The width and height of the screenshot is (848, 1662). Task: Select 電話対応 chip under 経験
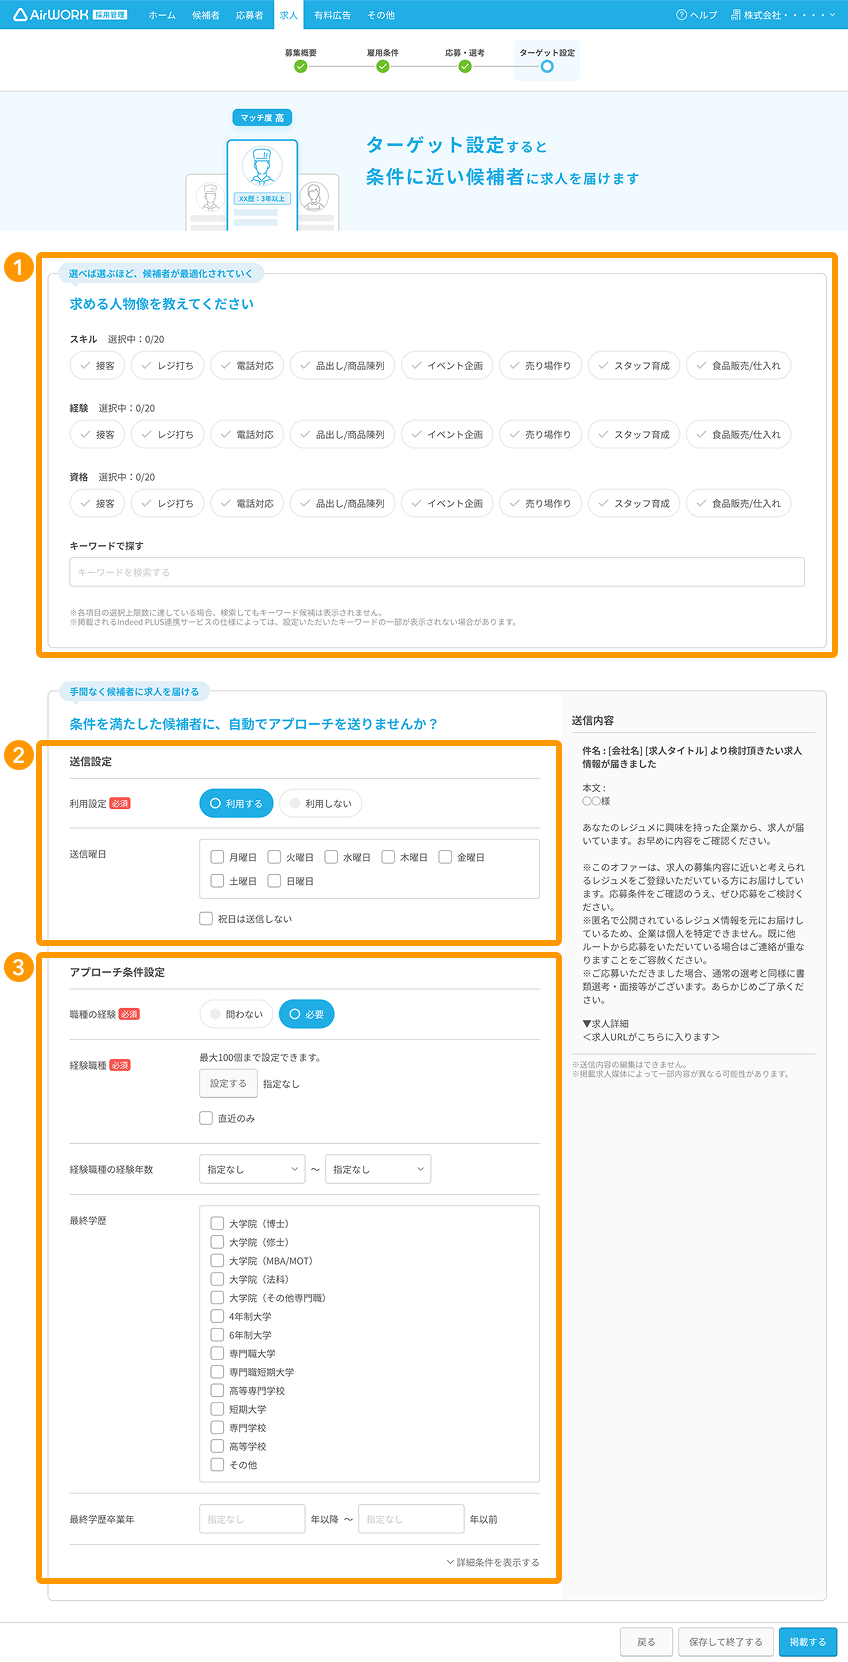pyautogui.click(x=246, y=435)
